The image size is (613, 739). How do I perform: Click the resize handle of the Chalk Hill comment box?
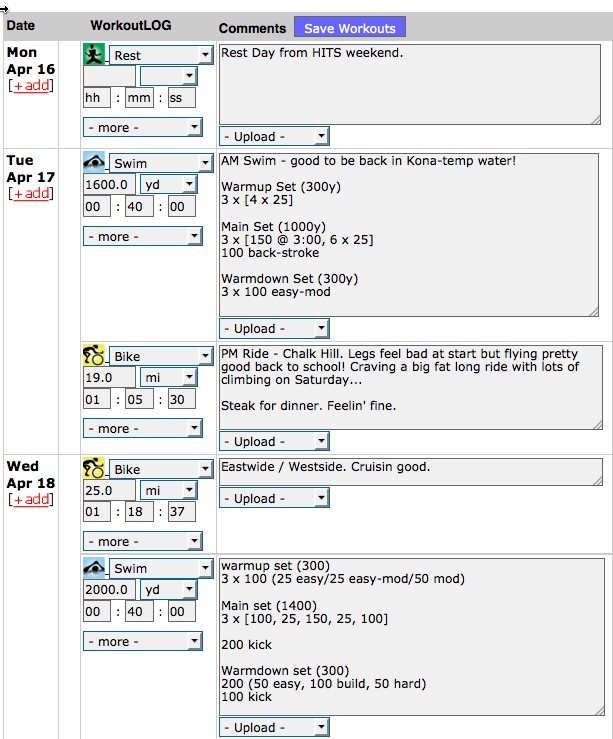[597, 425]
